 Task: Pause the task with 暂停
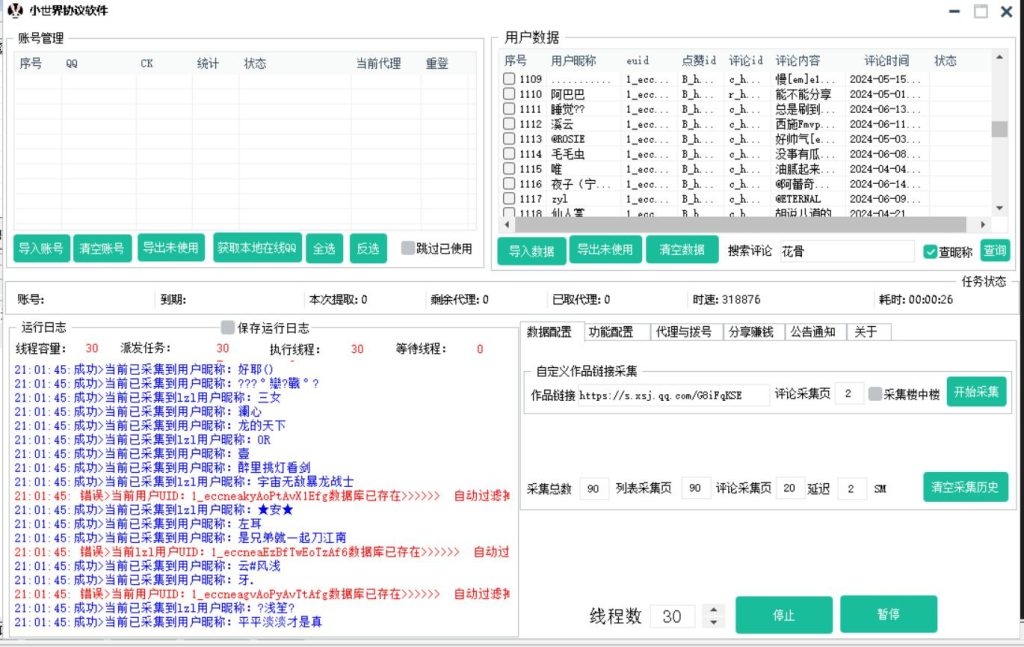[888, 615]
